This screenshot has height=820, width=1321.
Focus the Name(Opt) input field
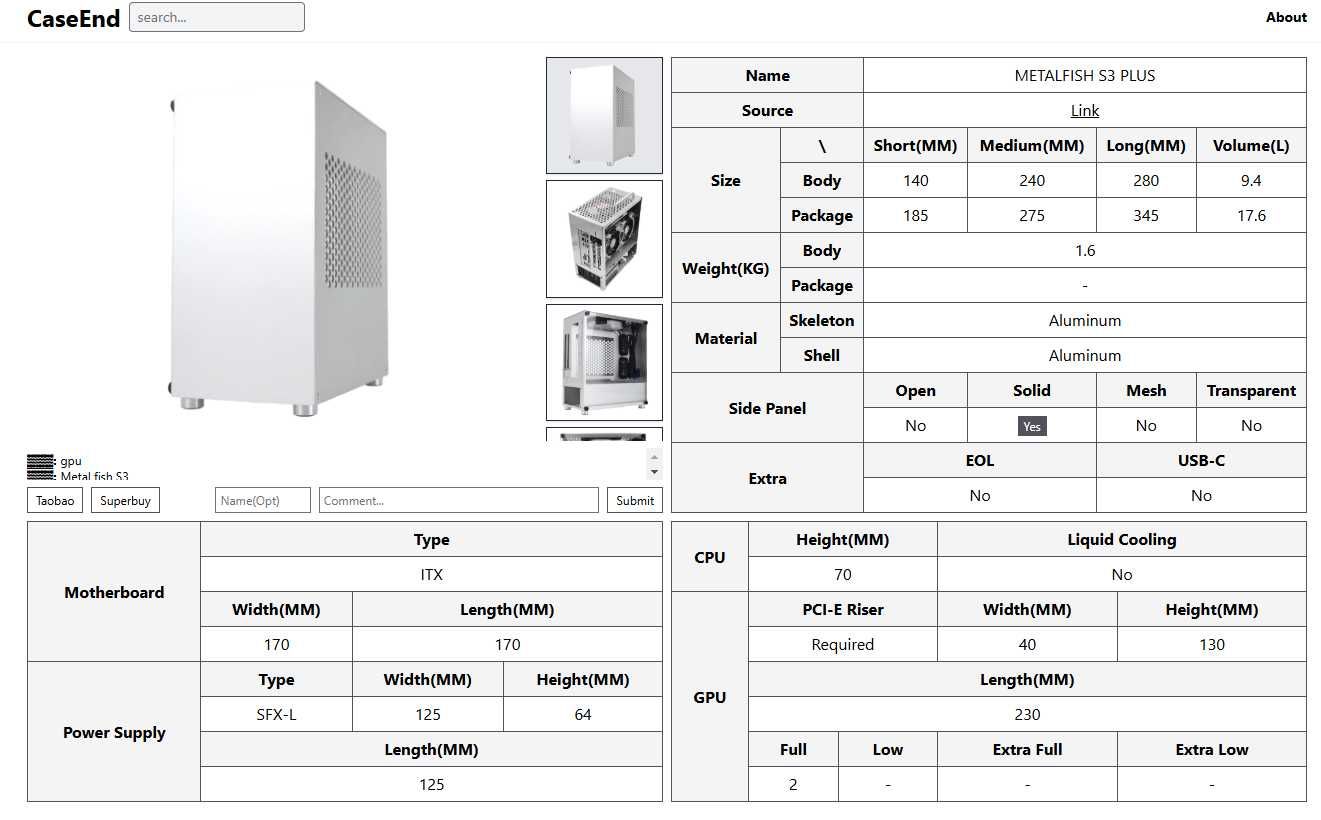coord(263,500)
